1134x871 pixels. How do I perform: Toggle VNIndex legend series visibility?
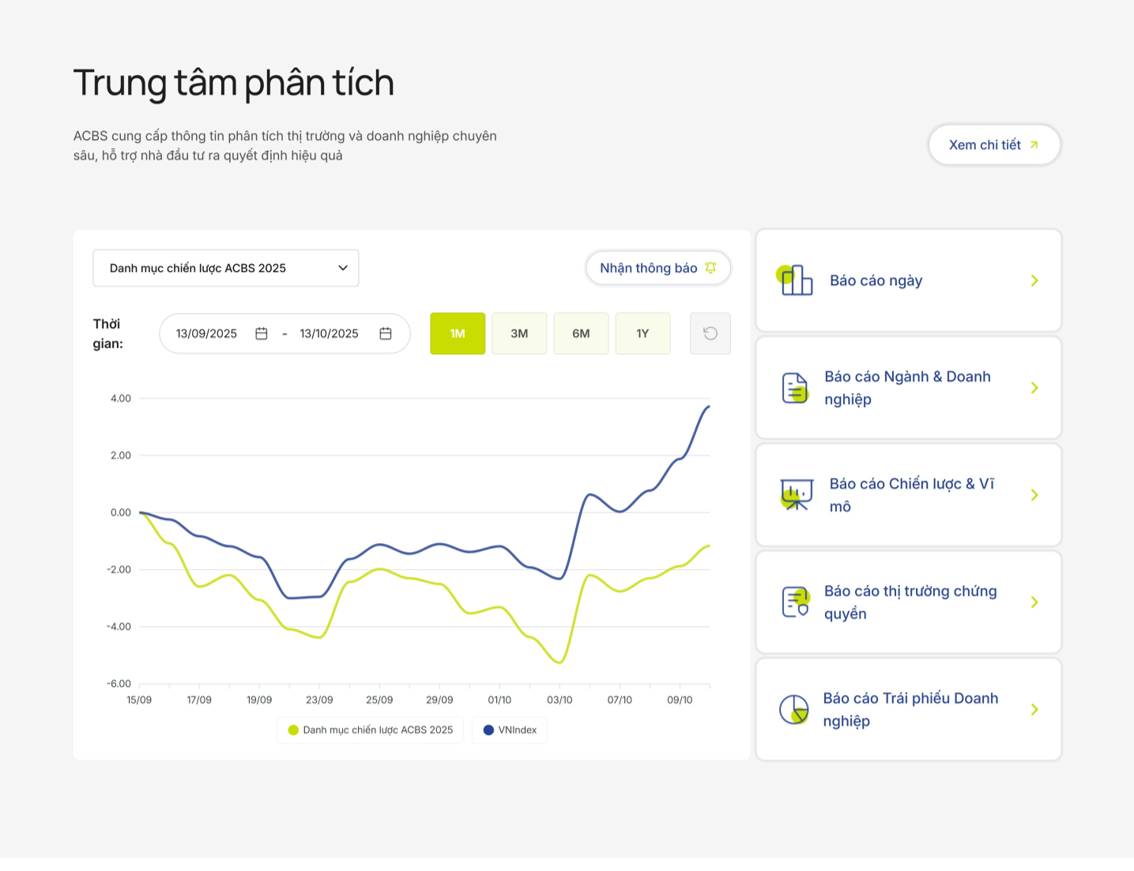click(510, 730)
